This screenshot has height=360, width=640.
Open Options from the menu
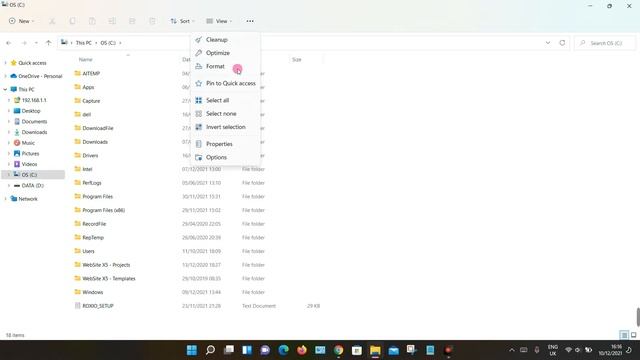point(225,157)
